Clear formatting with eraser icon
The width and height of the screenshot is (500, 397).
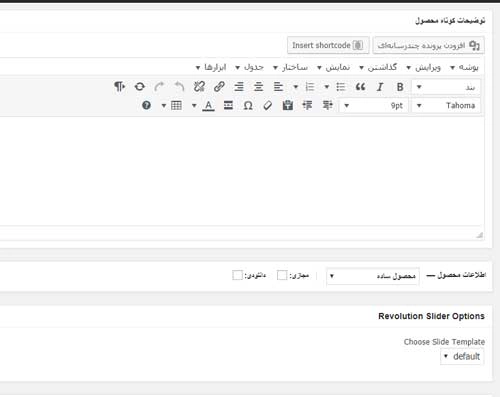(268, 106)
